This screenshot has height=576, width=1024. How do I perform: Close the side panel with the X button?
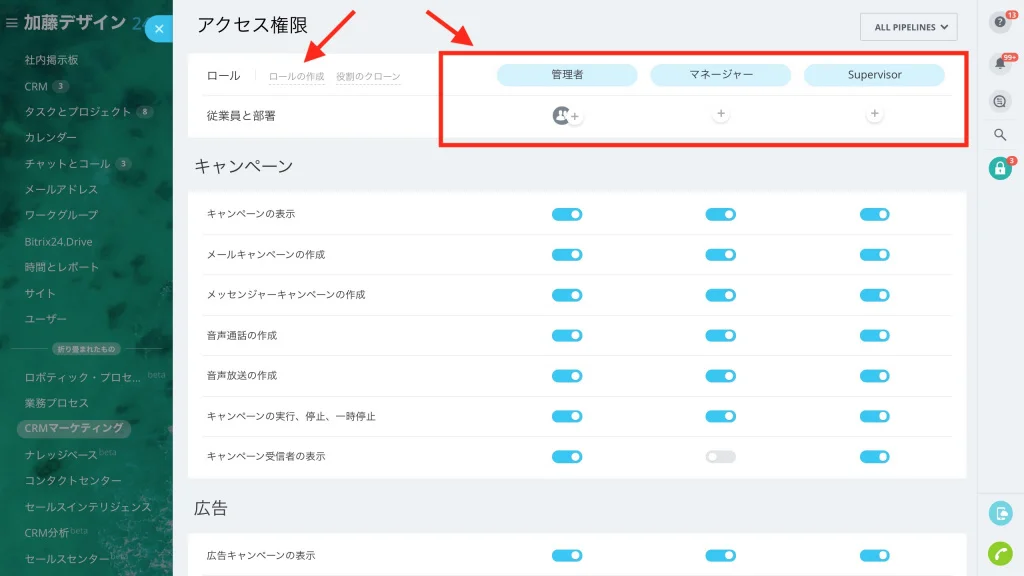tap(159, 29)
